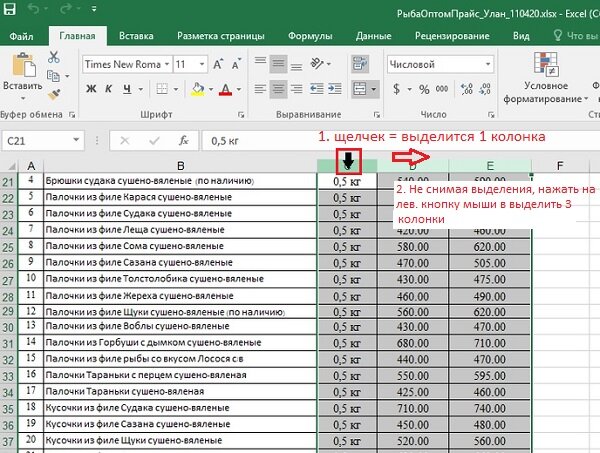Open the Шрифт dialog launcher icon
Screen dimensions: 600x453
(241, 114)
